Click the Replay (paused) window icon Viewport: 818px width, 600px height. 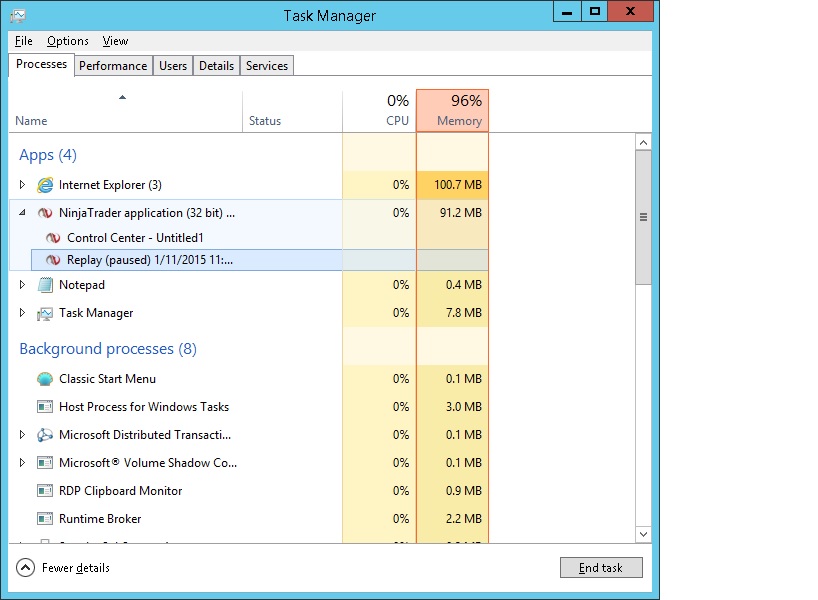[53, 260]
